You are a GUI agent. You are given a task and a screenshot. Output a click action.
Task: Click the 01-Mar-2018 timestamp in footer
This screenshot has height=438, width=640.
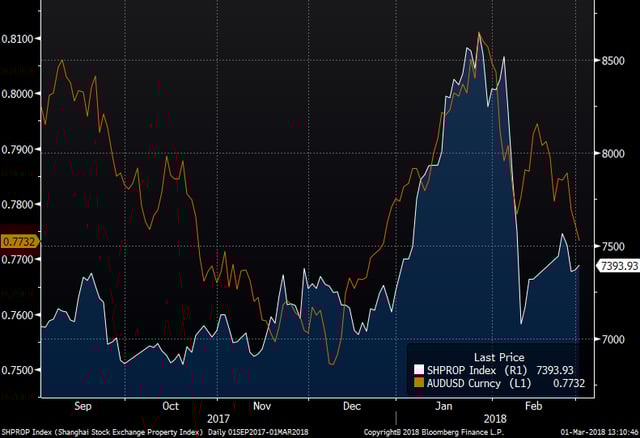(x=594, y=431)
